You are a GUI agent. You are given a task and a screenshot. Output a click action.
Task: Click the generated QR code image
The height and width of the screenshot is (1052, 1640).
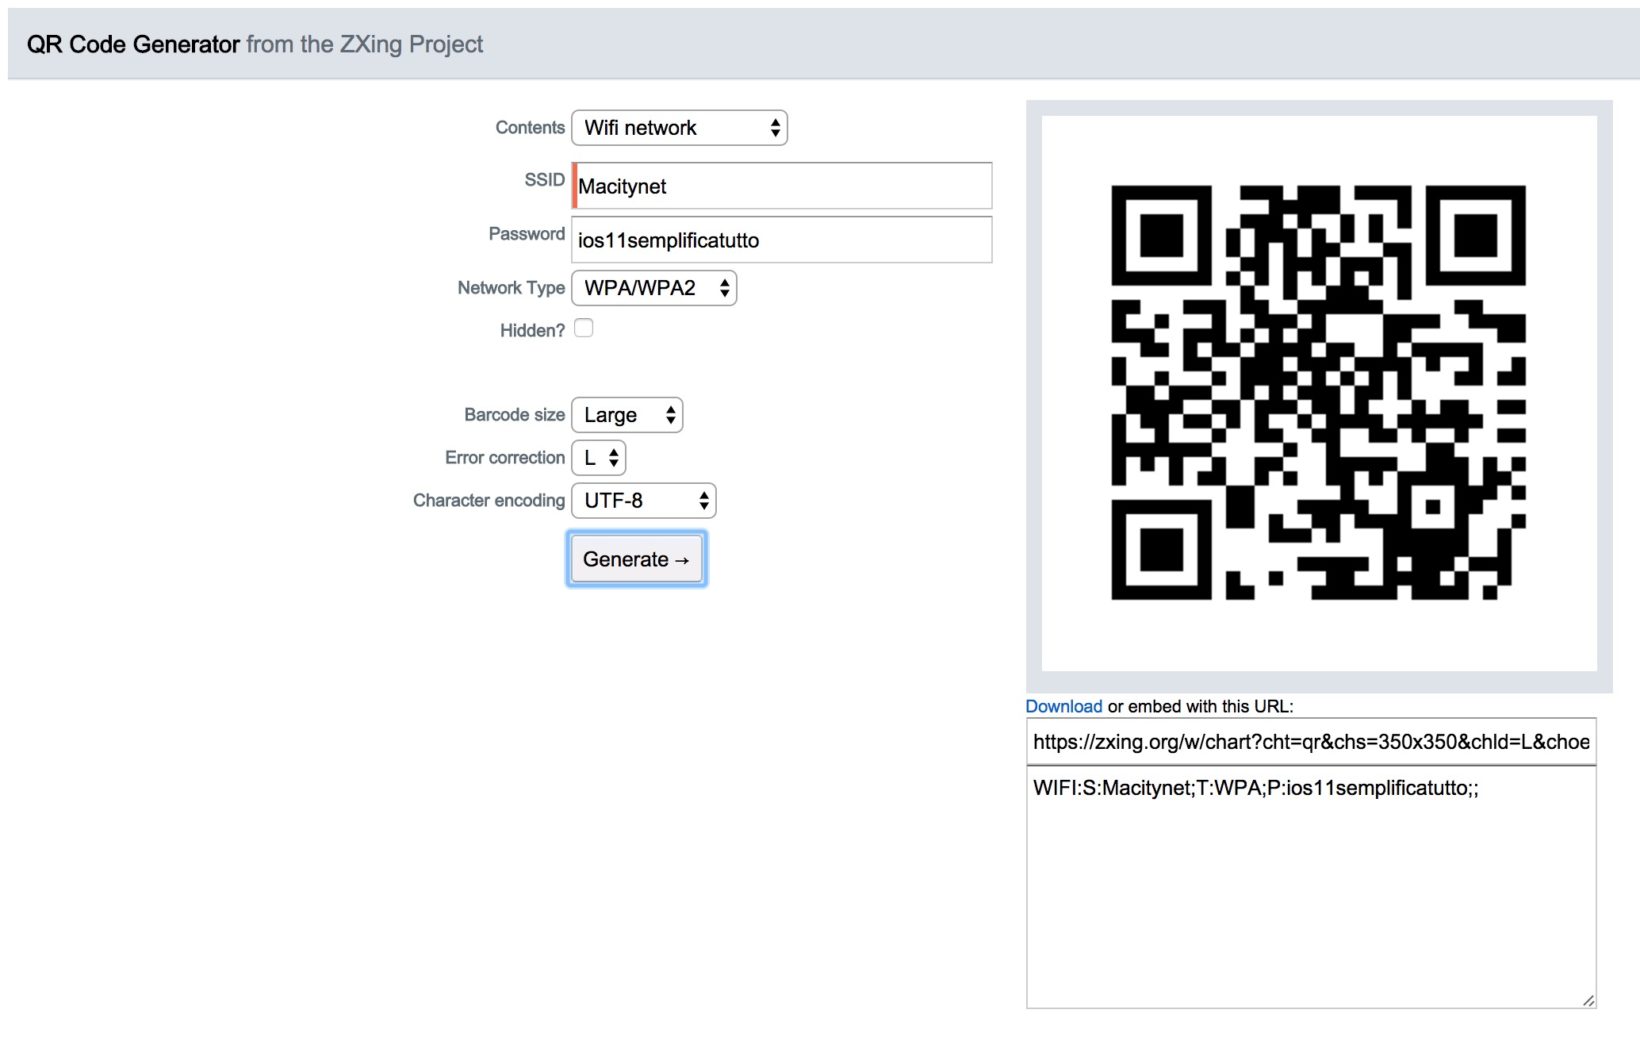pyautogui.click(x=1319, y=393)
